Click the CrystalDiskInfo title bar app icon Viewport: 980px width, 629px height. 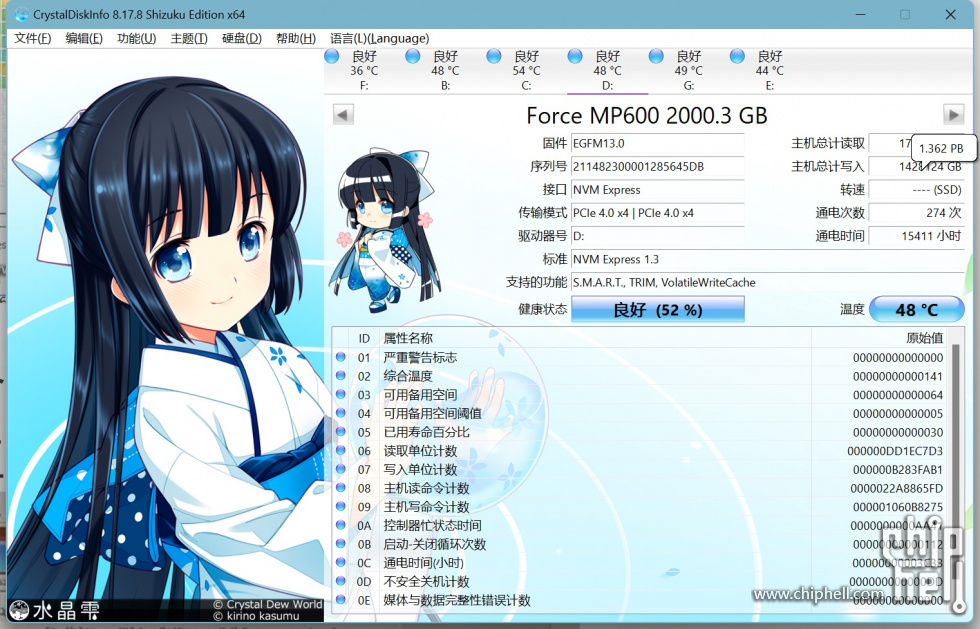(21, 14)
